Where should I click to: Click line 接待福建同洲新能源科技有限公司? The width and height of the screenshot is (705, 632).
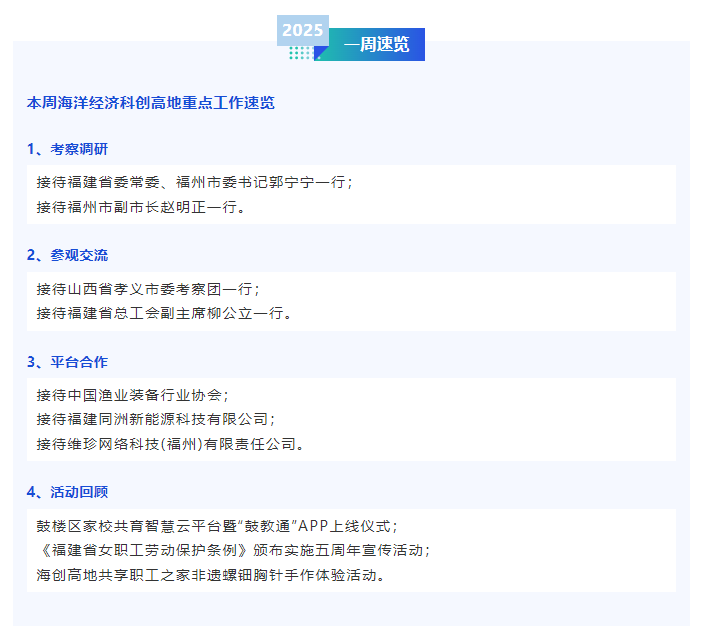(156, 419)
